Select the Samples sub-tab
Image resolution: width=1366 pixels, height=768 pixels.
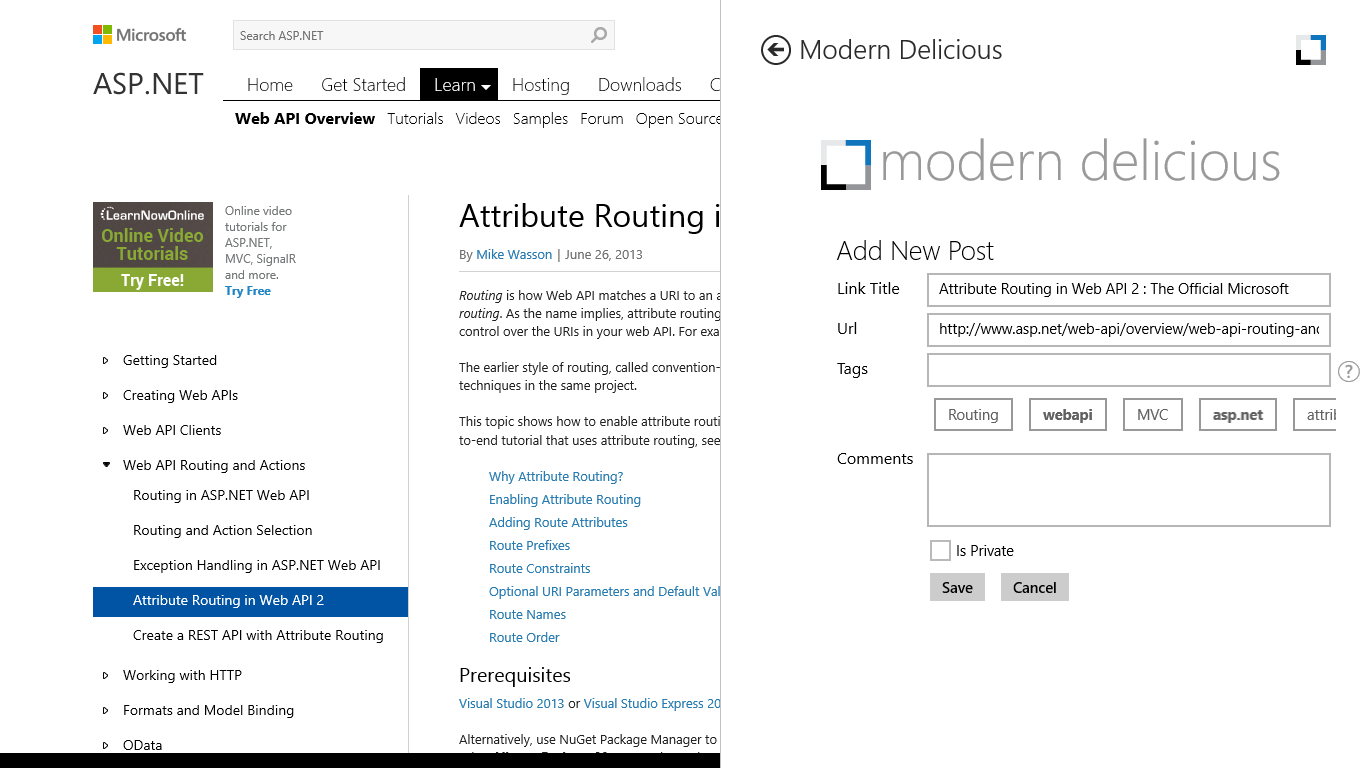click(x=540, y=118)
